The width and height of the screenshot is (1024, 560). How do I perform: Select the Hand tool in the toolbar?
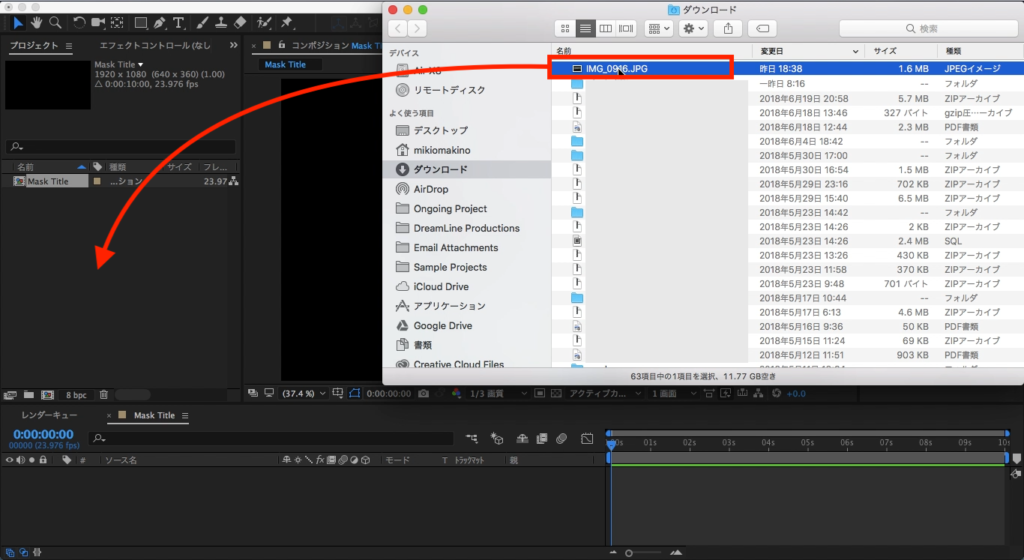(37, 22)
